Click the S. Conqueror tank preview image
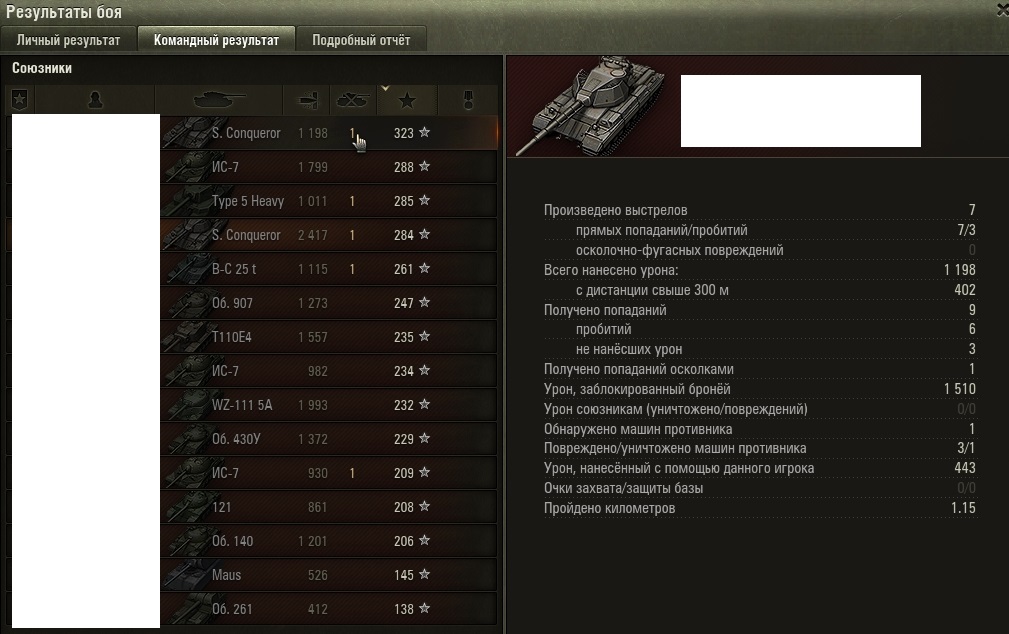Viewport: 1009px width, 634px height. (x=589, y=106)
